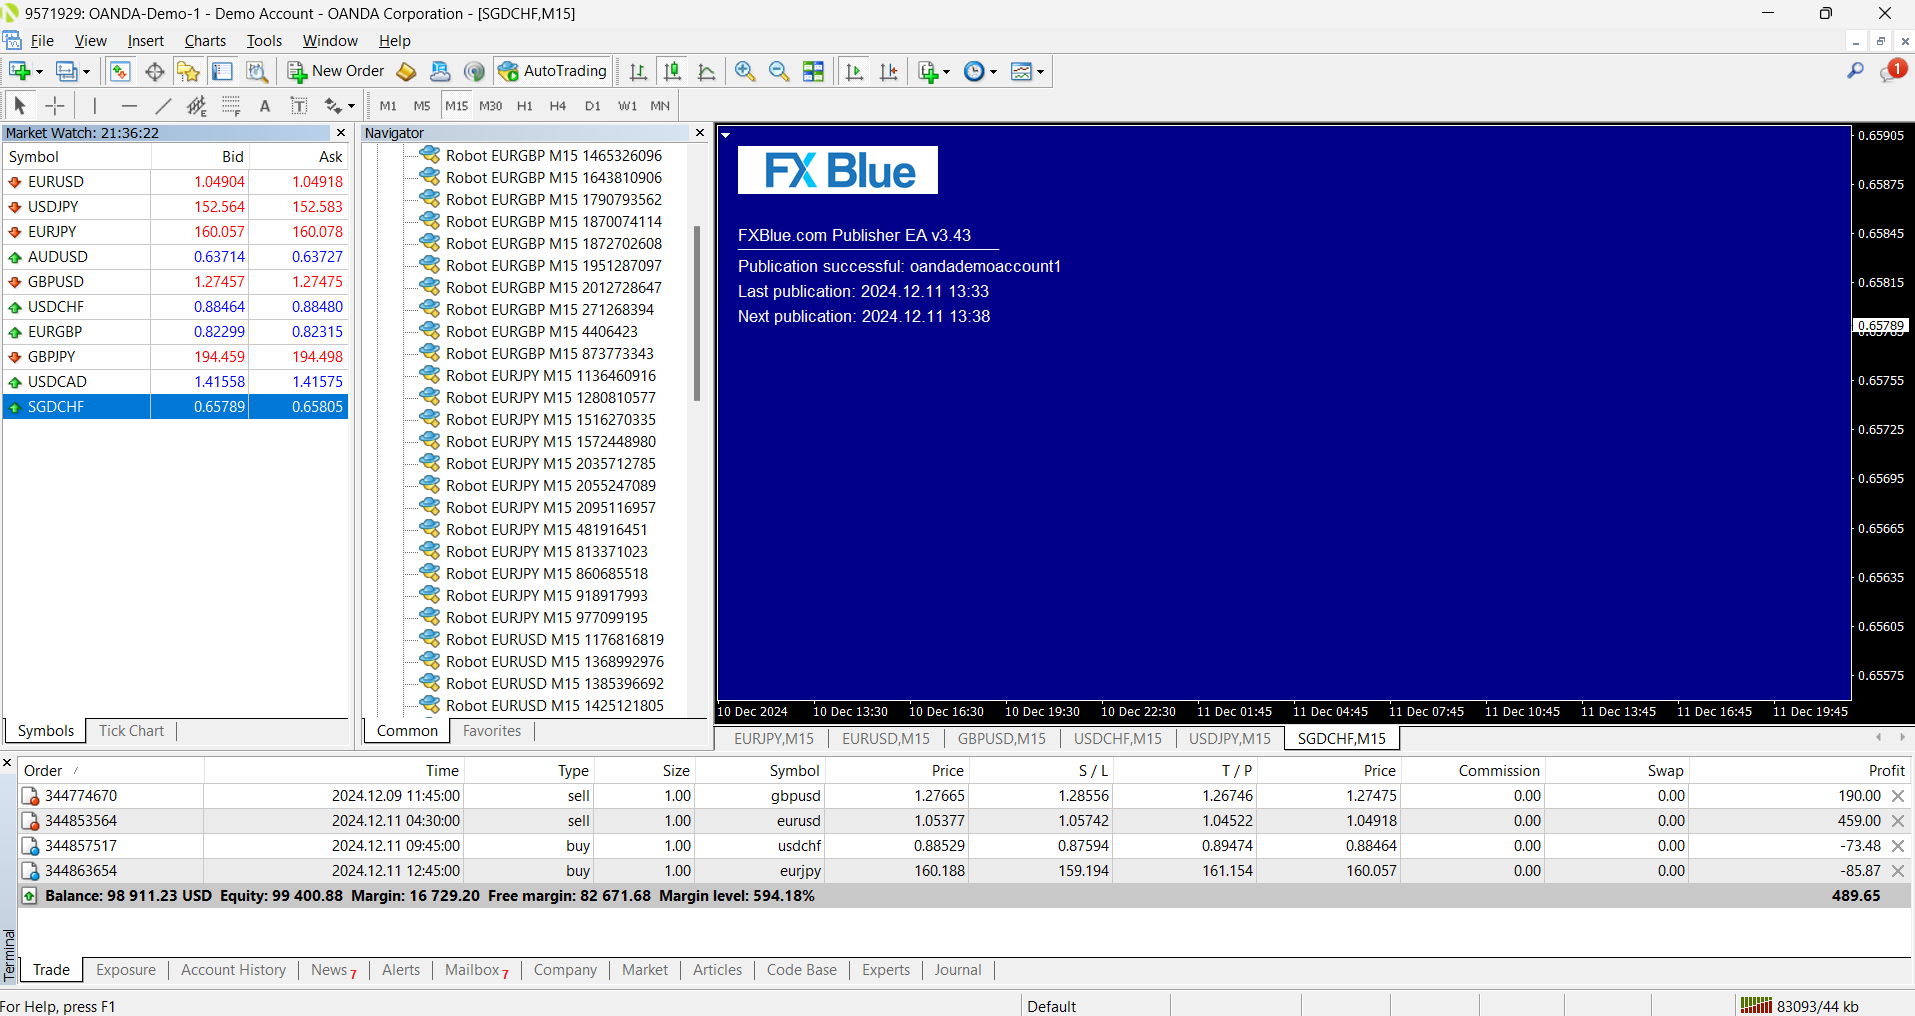
Task: Toggle chart shift icon
Action: point(888,71)
